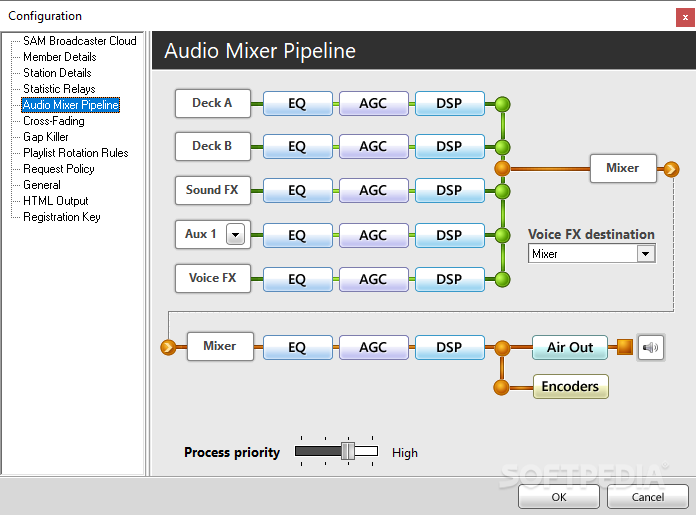Viewport: 696px width, 515px height.
Task: Open the bottom Mixer row DSP module
Action: coord(450,347)
